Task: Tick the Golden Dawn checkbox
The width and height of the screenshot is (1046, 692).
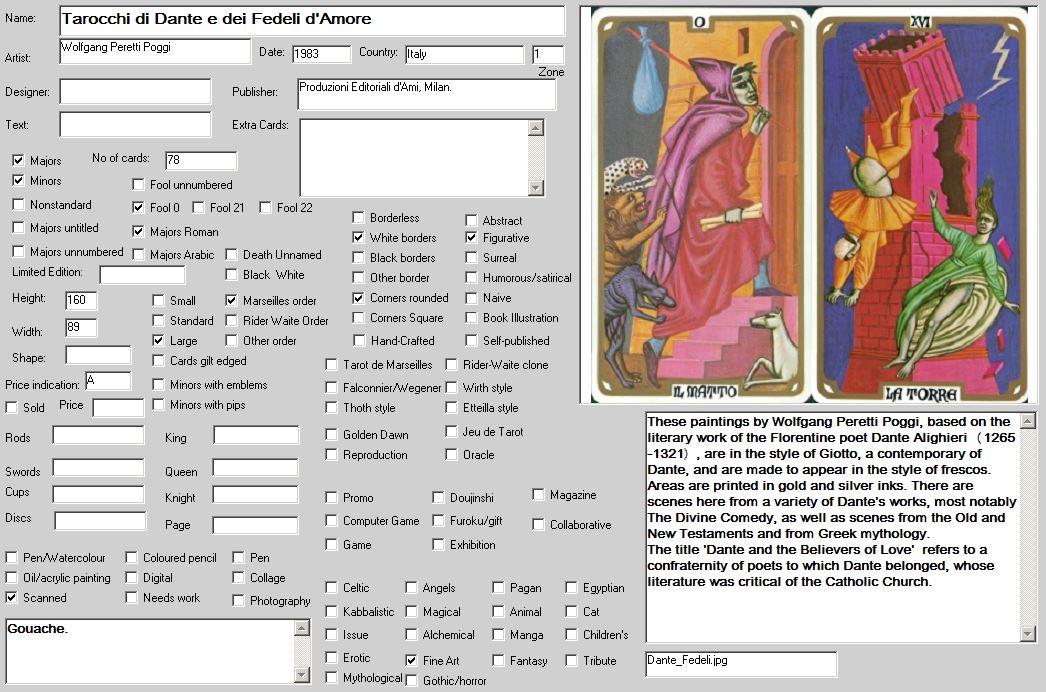Action: click(331, 434)
